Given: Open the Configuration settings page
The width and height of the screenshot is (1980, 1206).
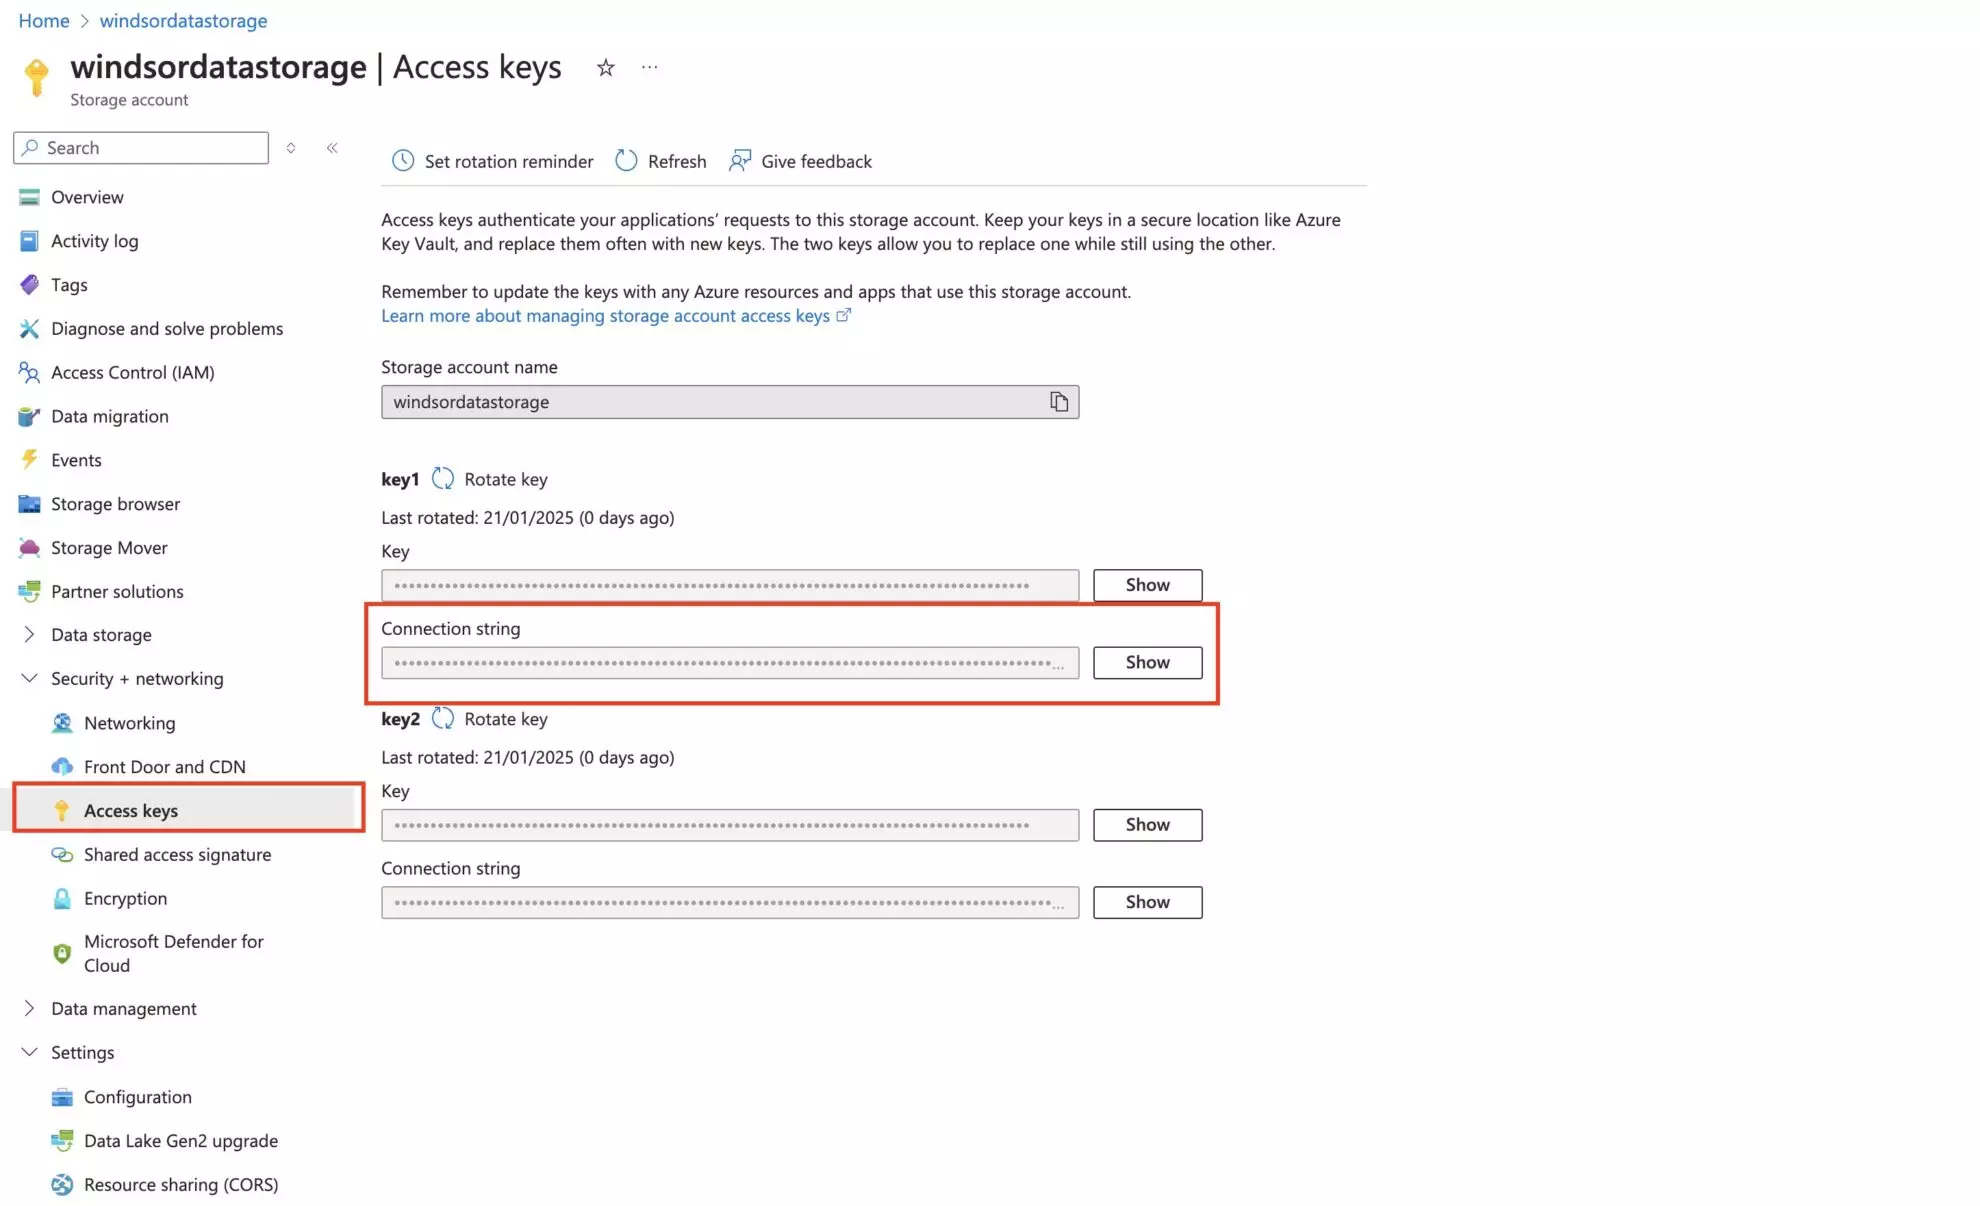Looking at the screenshot, I should (x=138, y=1096).
